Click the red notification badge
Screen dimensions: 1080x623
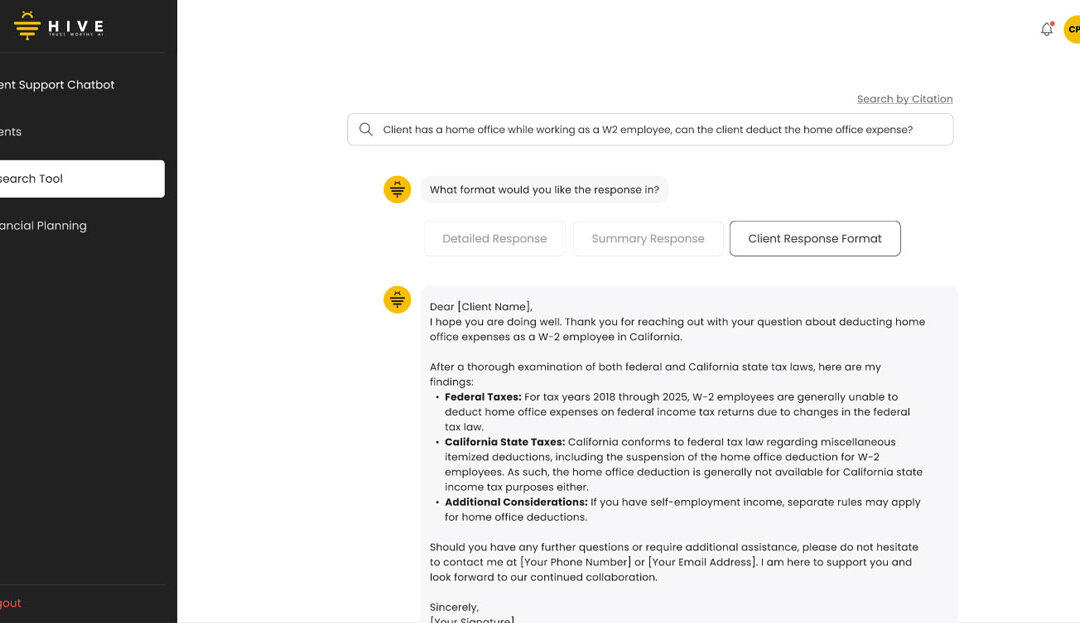tap(1053, 21)
